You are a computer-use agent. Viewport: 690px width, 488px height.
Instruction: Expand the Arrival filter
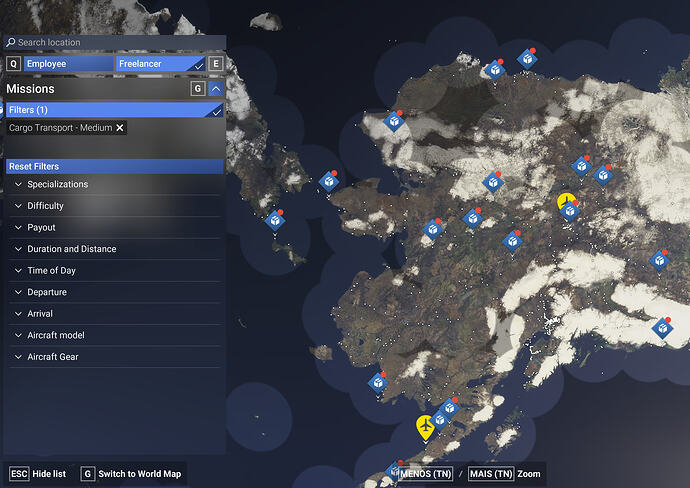point(115,314)
